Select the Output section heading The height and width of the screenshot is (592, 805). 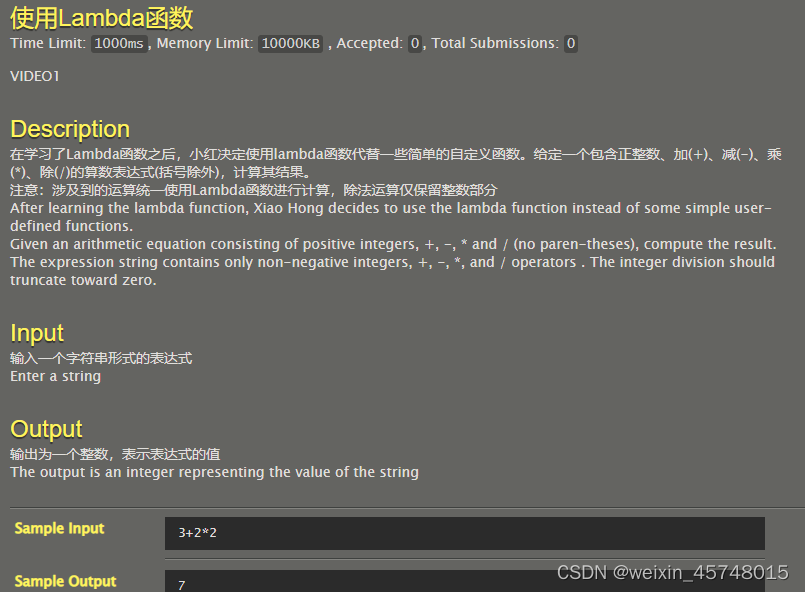46,428
